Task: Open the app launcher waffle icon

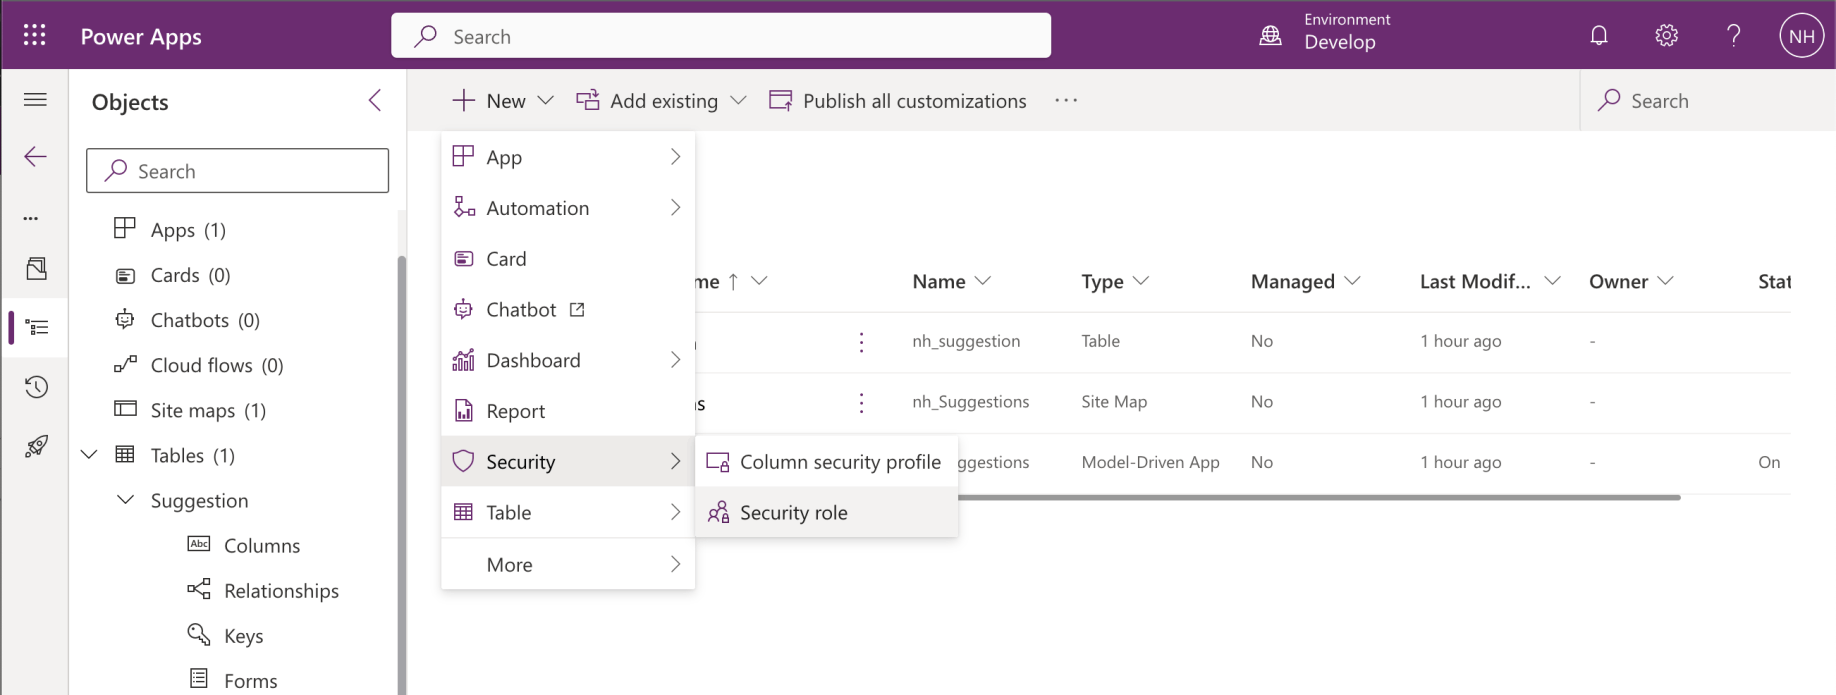Action: tap(34, 36)
